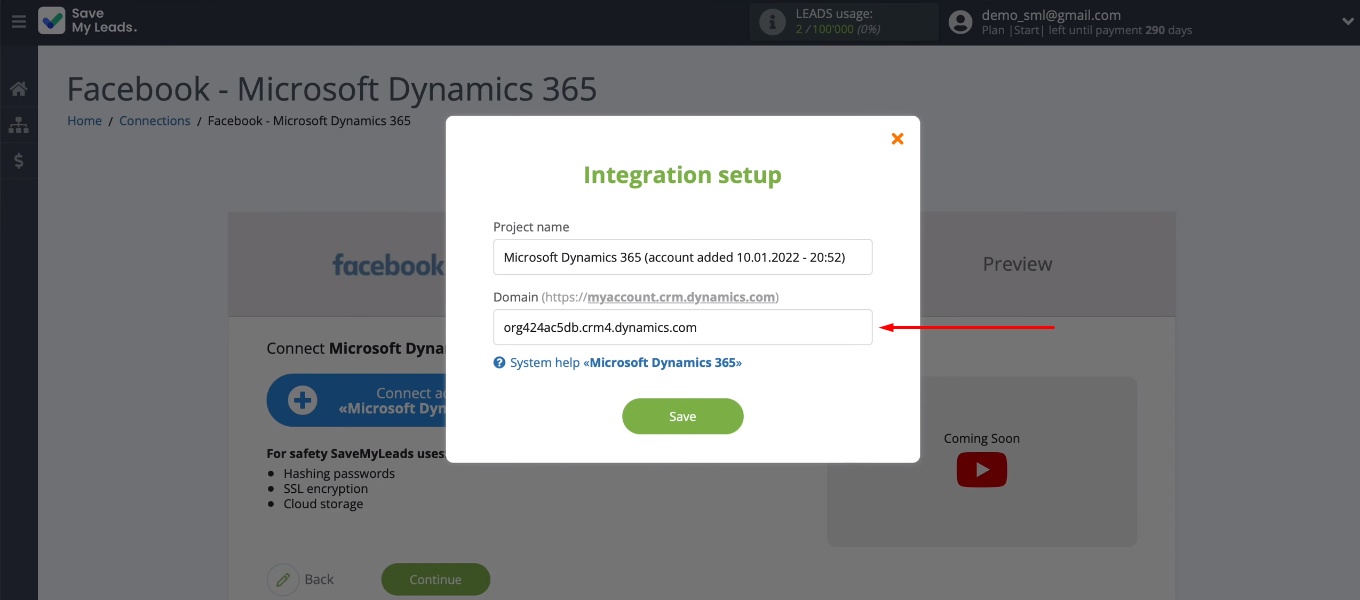Screen dimensions: 1360x600
Task: Click the Continue button
Action: (x=436, y=579)
